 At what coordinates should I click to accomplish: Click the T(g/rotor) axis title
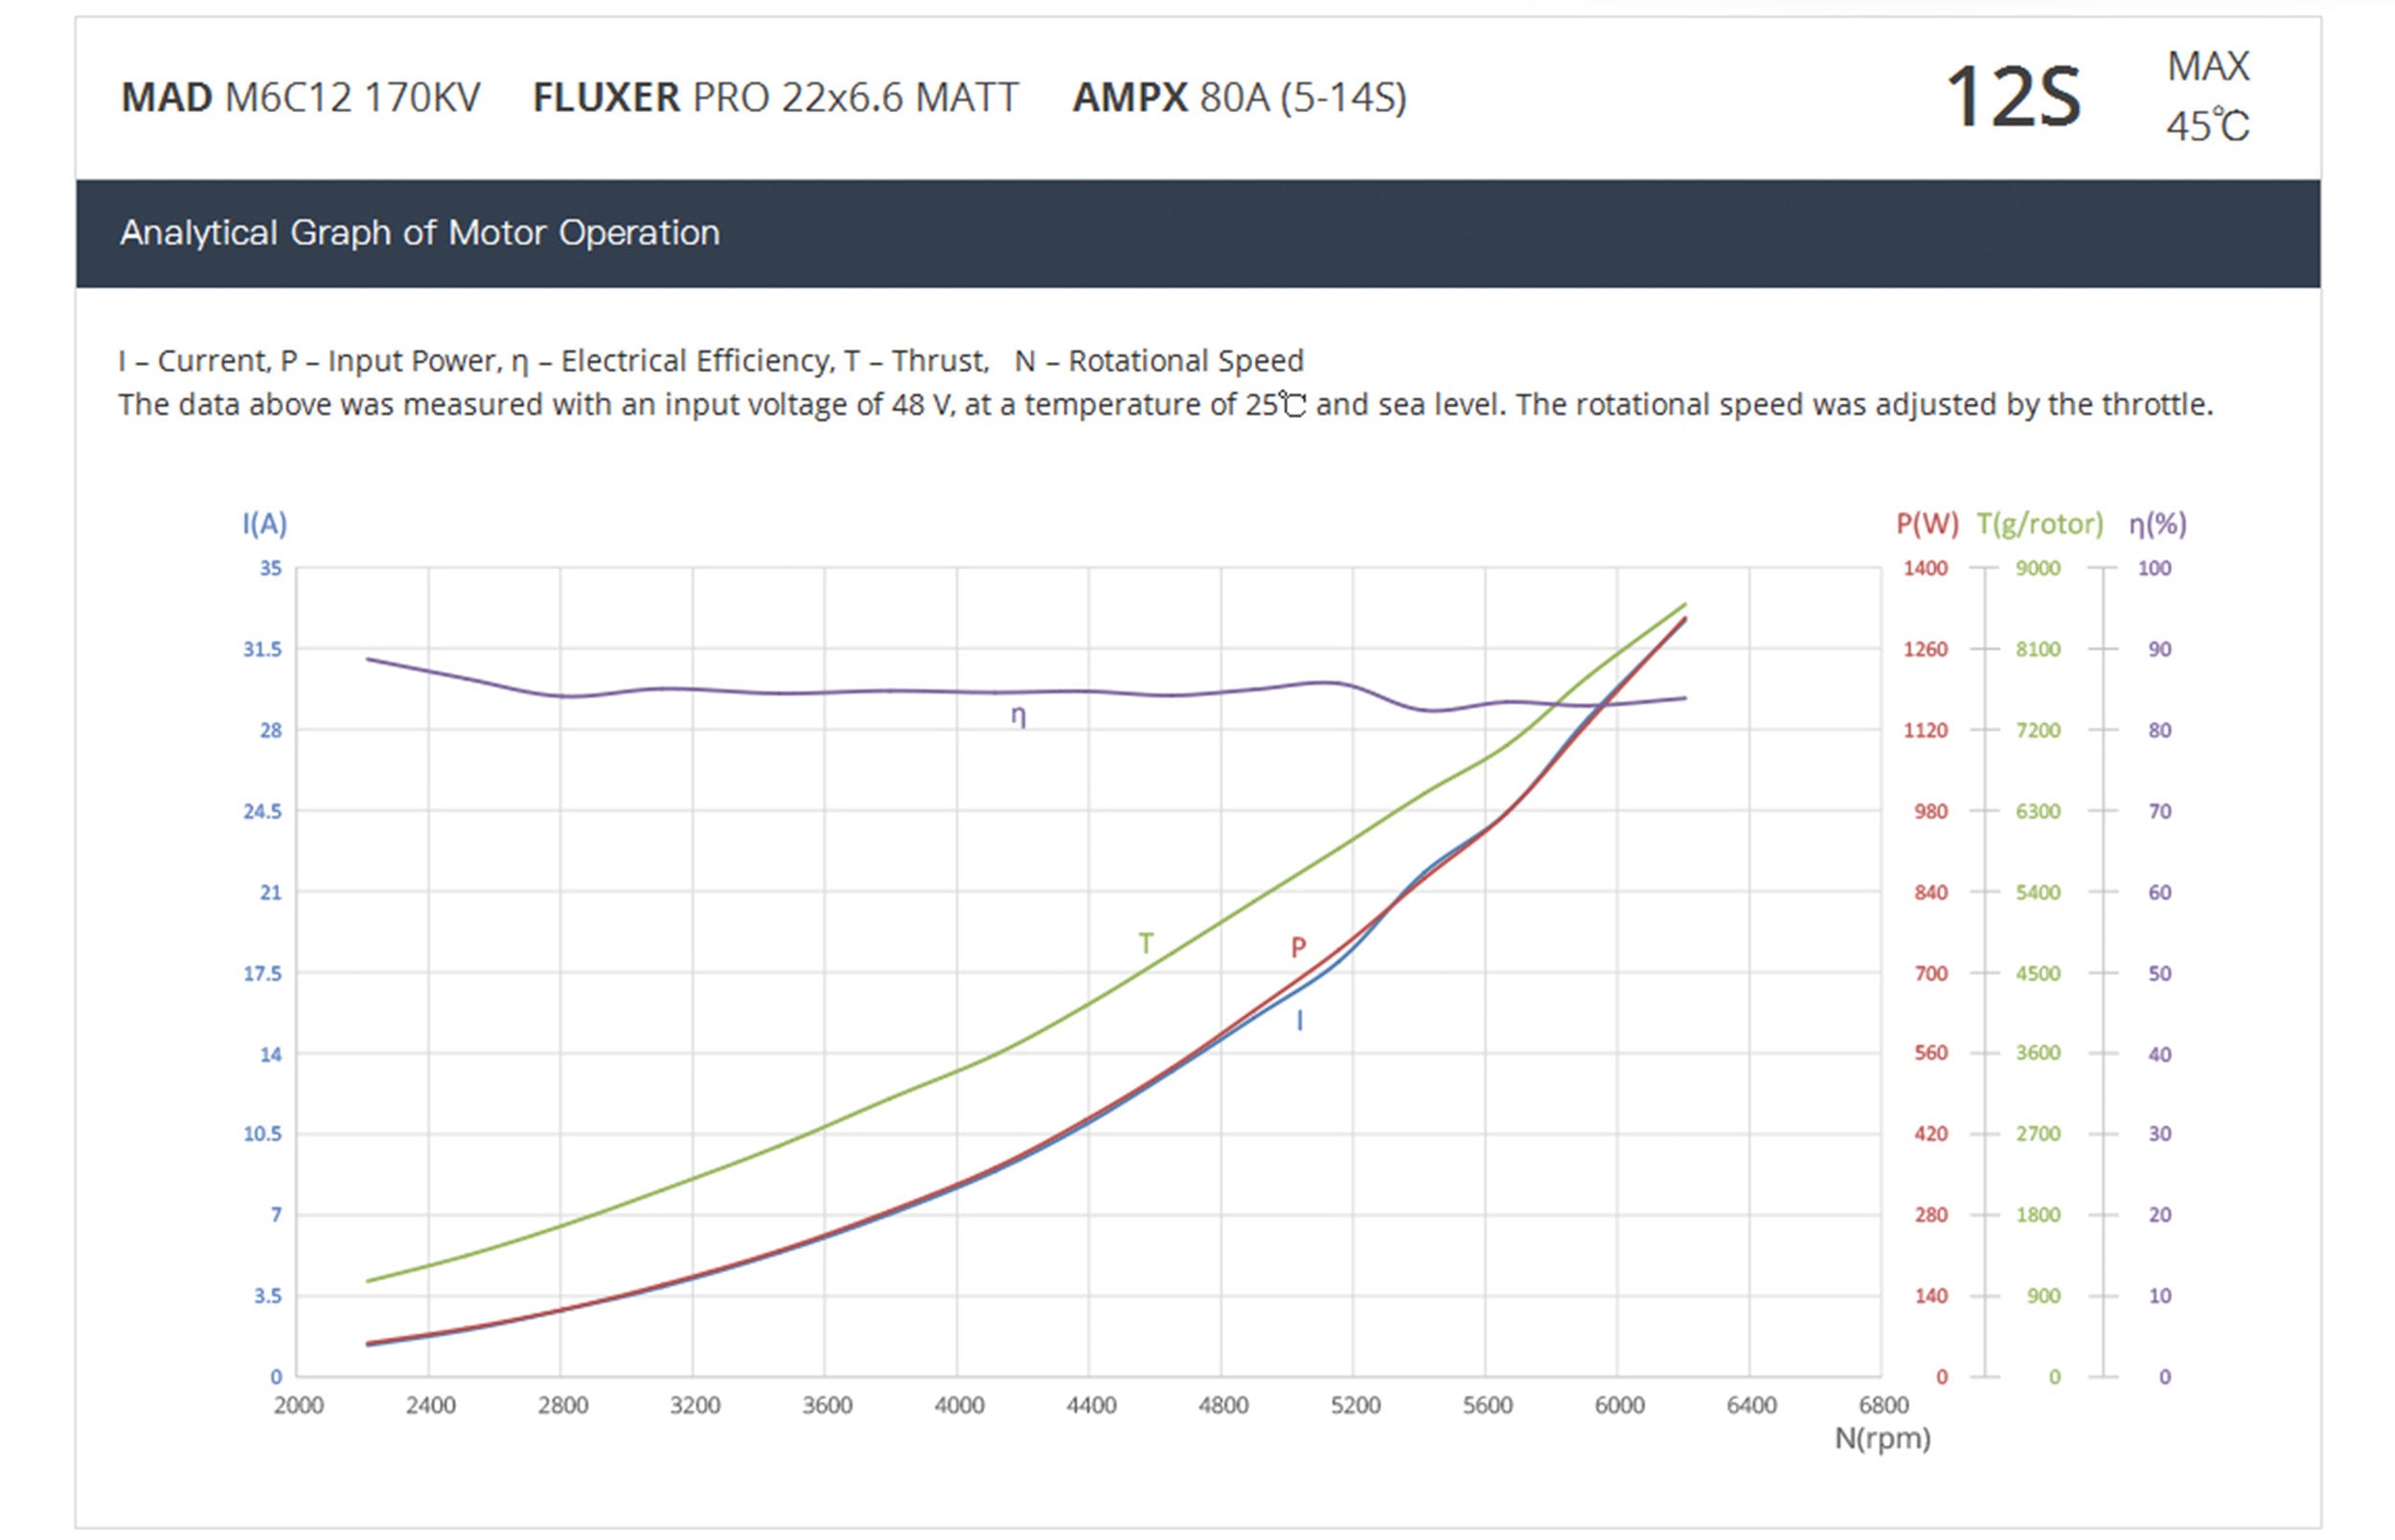[2039, 523]
